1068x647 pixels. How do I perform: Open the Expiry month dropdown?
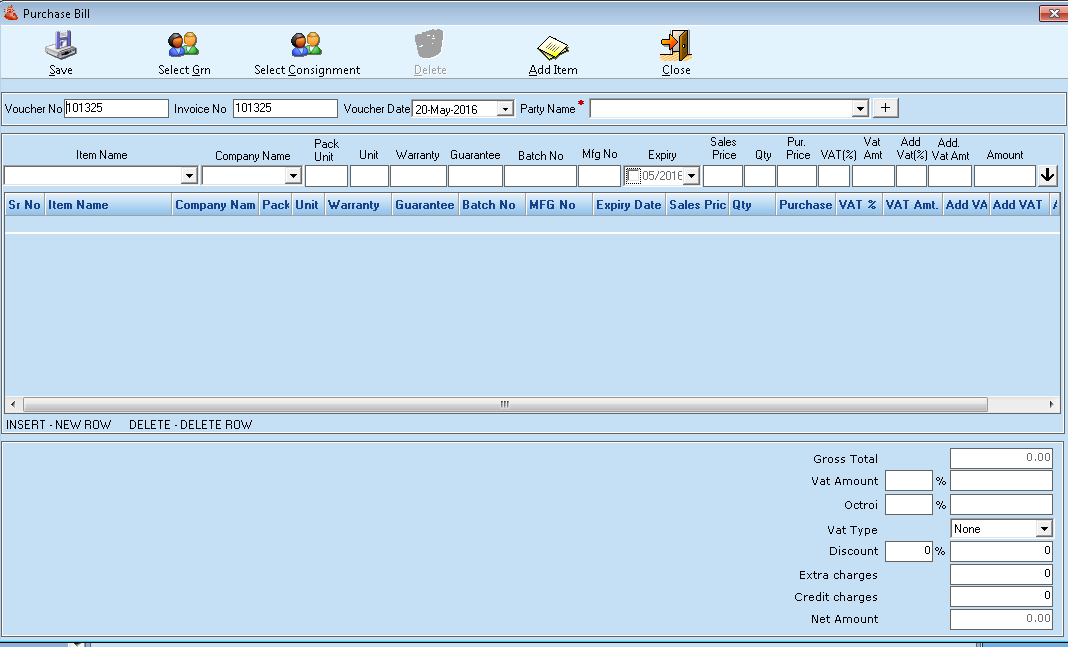pyautogui.click(x=690, y=174)
